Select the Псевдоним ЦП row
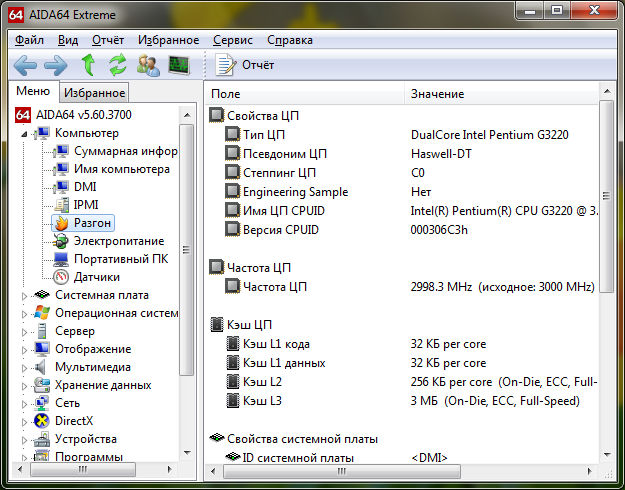The width and height of the screenshot is (625, 490). [403, 154]
